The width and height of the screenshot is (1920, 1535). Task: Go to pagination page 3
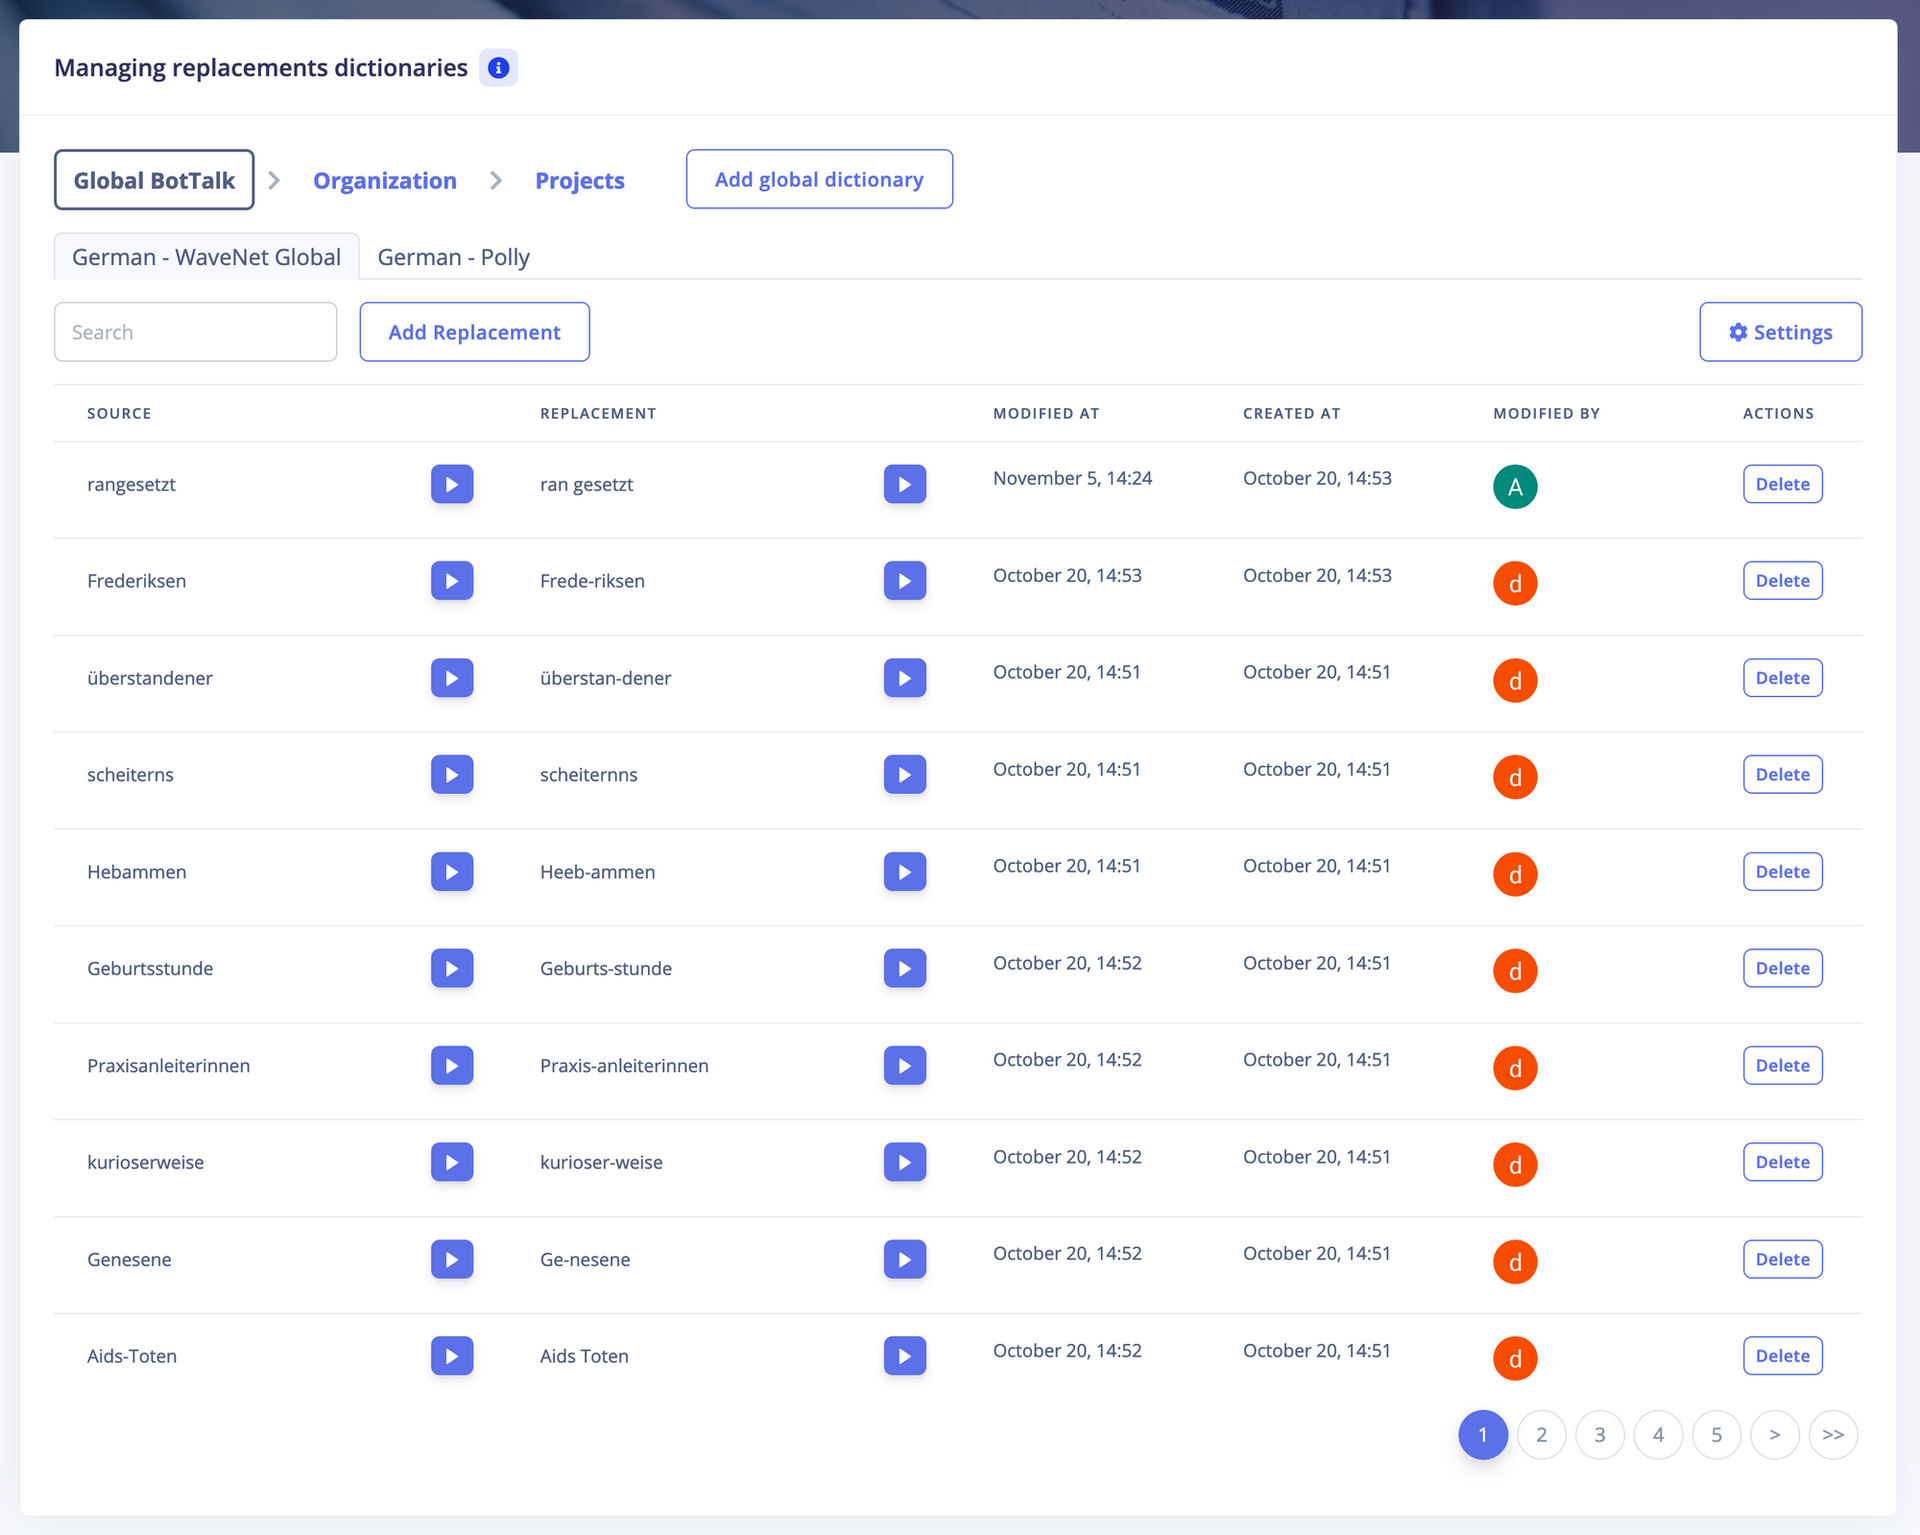point(1600,1435)
